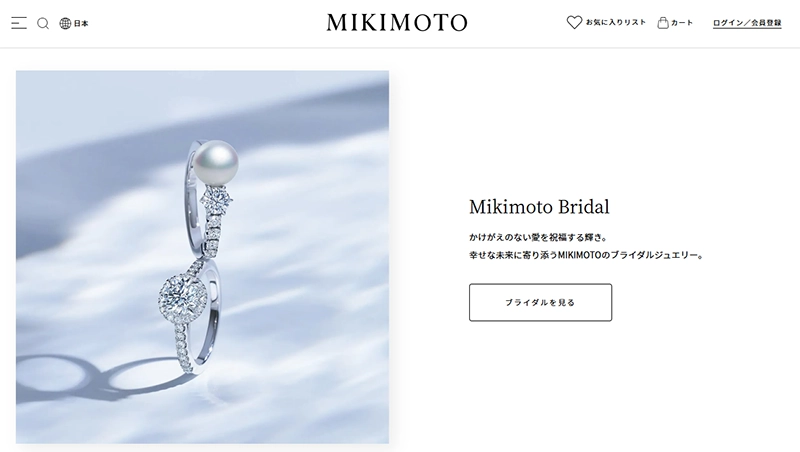Click the pearl on the upper ring
Image resolution: width=800 pixels, height=452 pixels.
(216, 159)
